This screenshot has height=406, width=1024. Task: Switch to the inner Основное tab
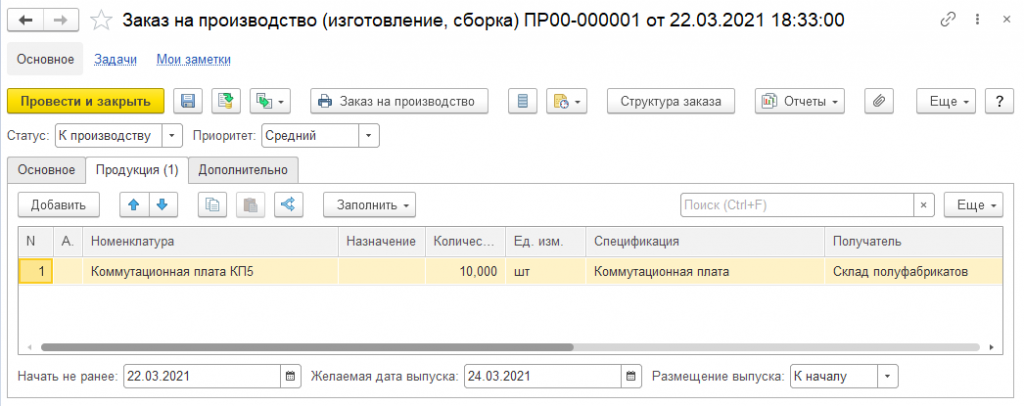[x=46, y=170]
